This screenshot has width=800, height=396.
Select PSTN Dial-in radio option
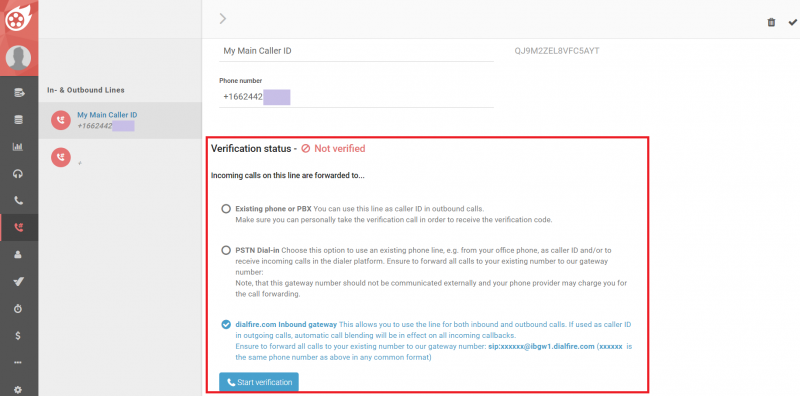click(226, 251)
